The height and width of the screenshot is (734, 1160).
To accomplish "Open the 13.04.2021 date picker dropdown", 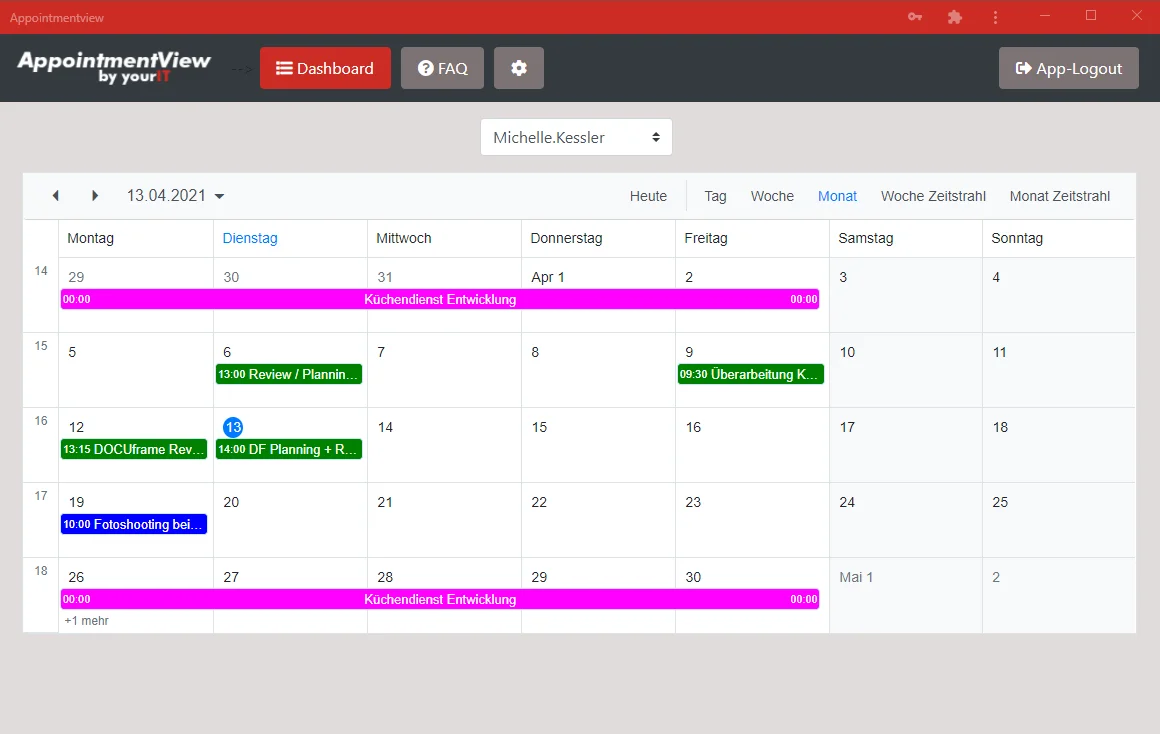I will 175,196.
